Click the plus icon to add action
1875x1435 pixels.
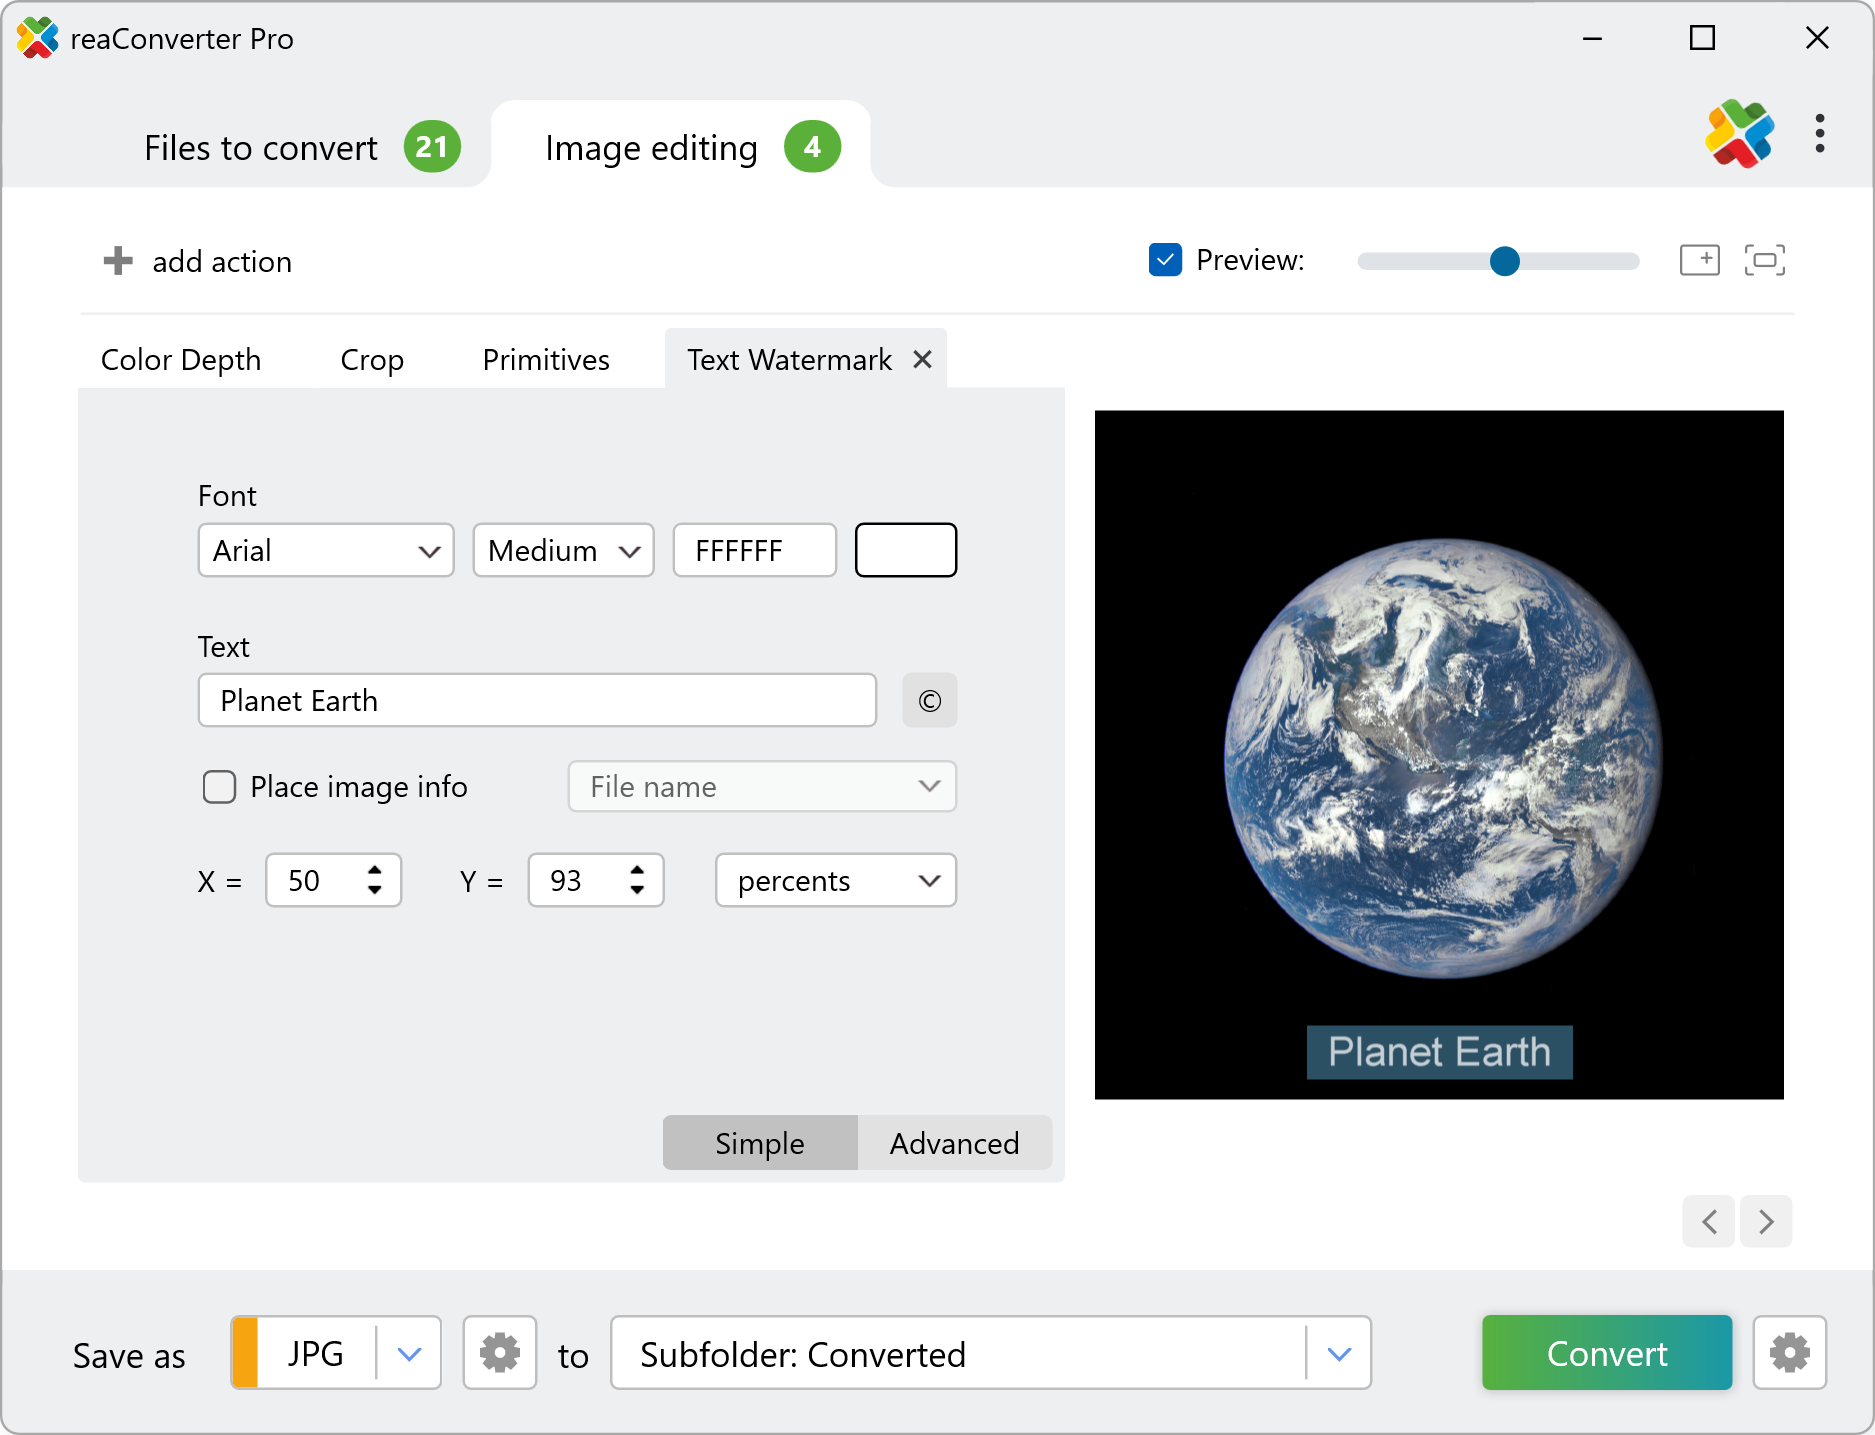[118, 261]
